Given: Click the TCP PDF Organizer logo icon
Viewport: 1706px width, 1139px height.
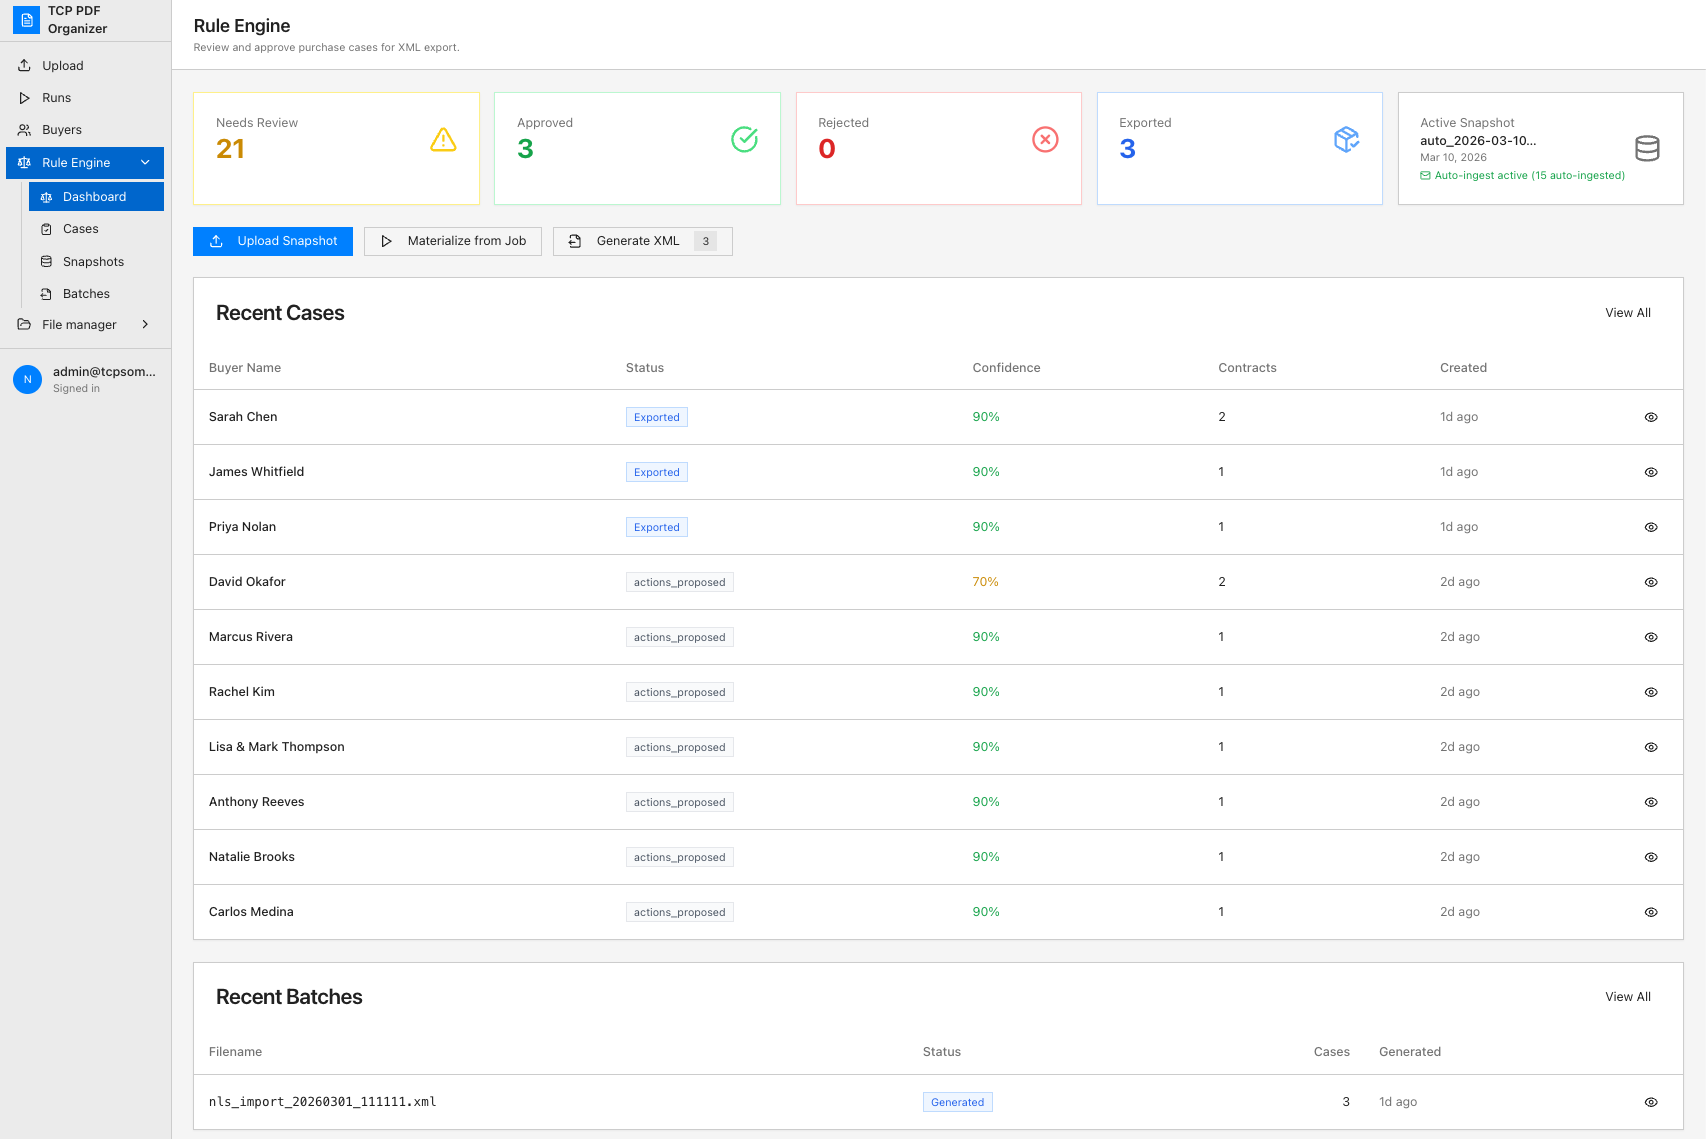Looking at the screenshot, I should pos(27,19).
